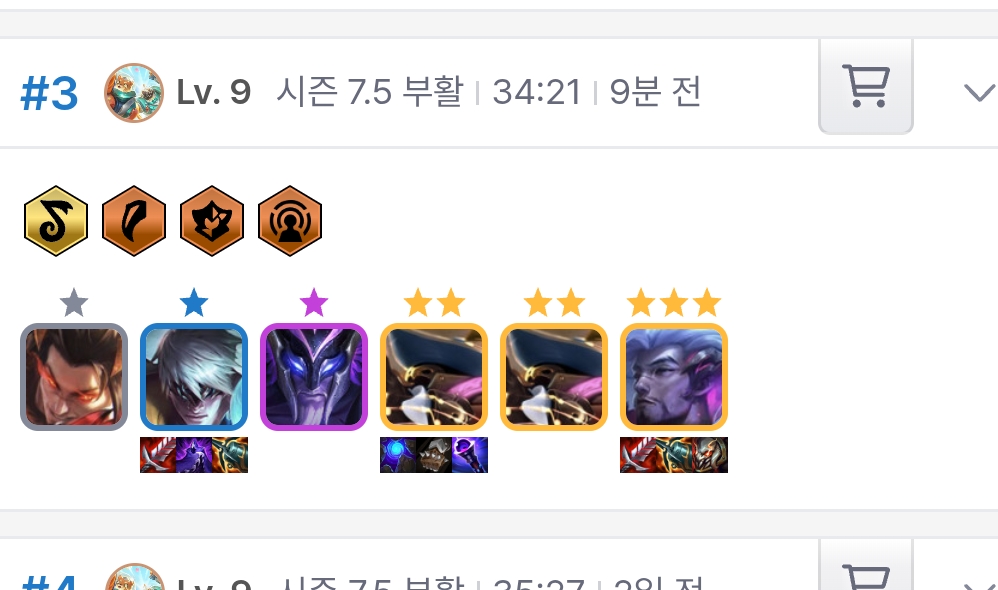Click the gold musical note trait icon
The image size is (998, 590).
coord(56,221)
